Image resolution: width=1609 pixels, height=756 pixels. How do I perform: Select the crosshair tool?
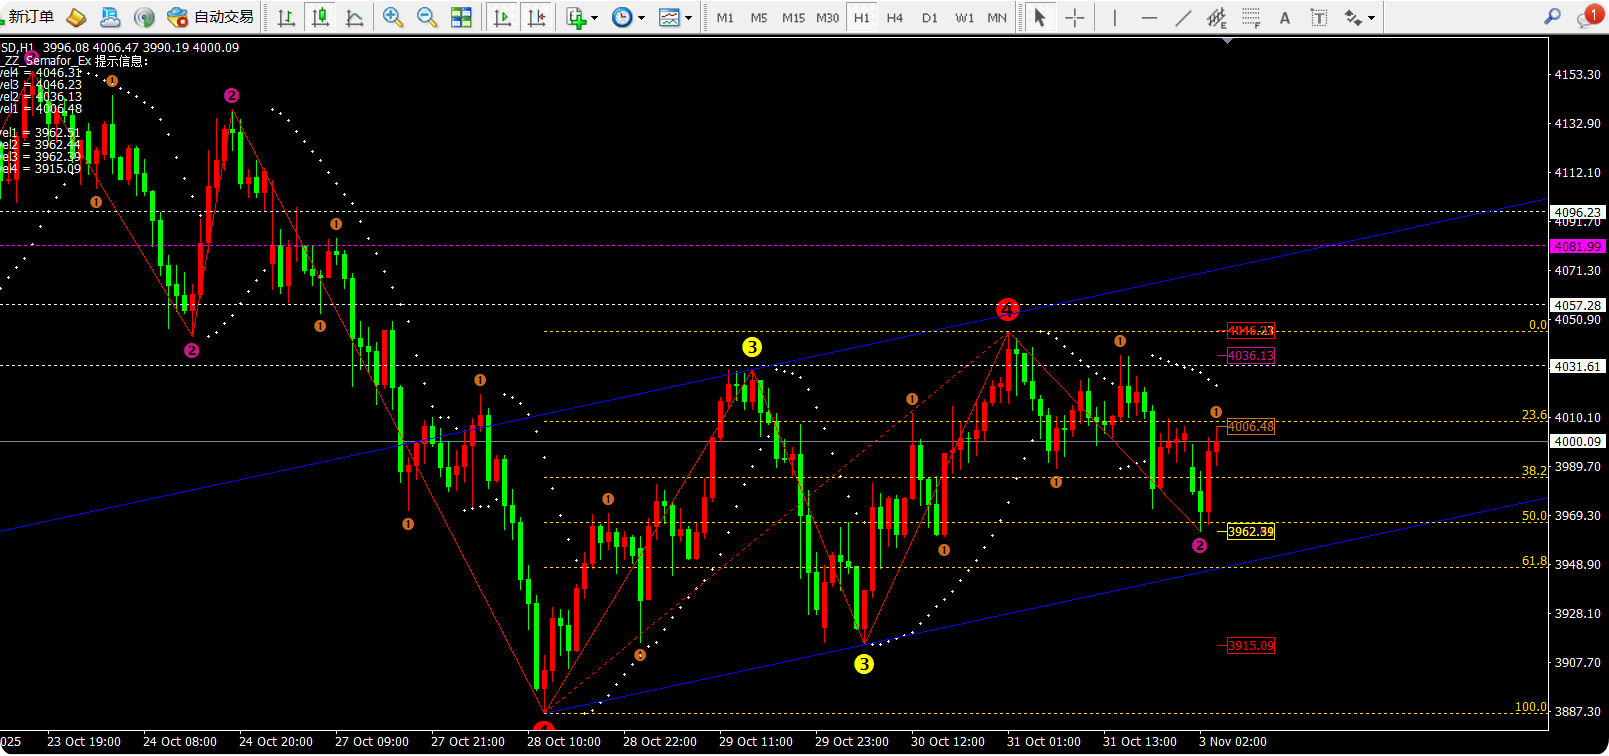[x=1074, y=17]
